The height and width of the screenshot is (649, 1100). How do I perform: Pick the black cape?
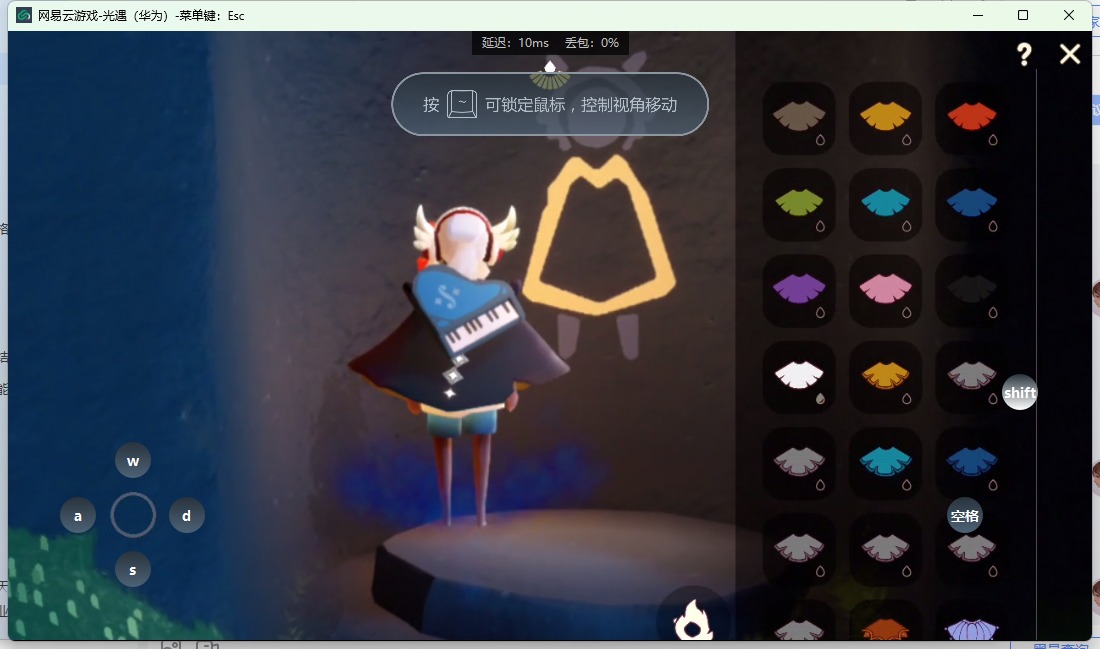click(x=972, y=290)
